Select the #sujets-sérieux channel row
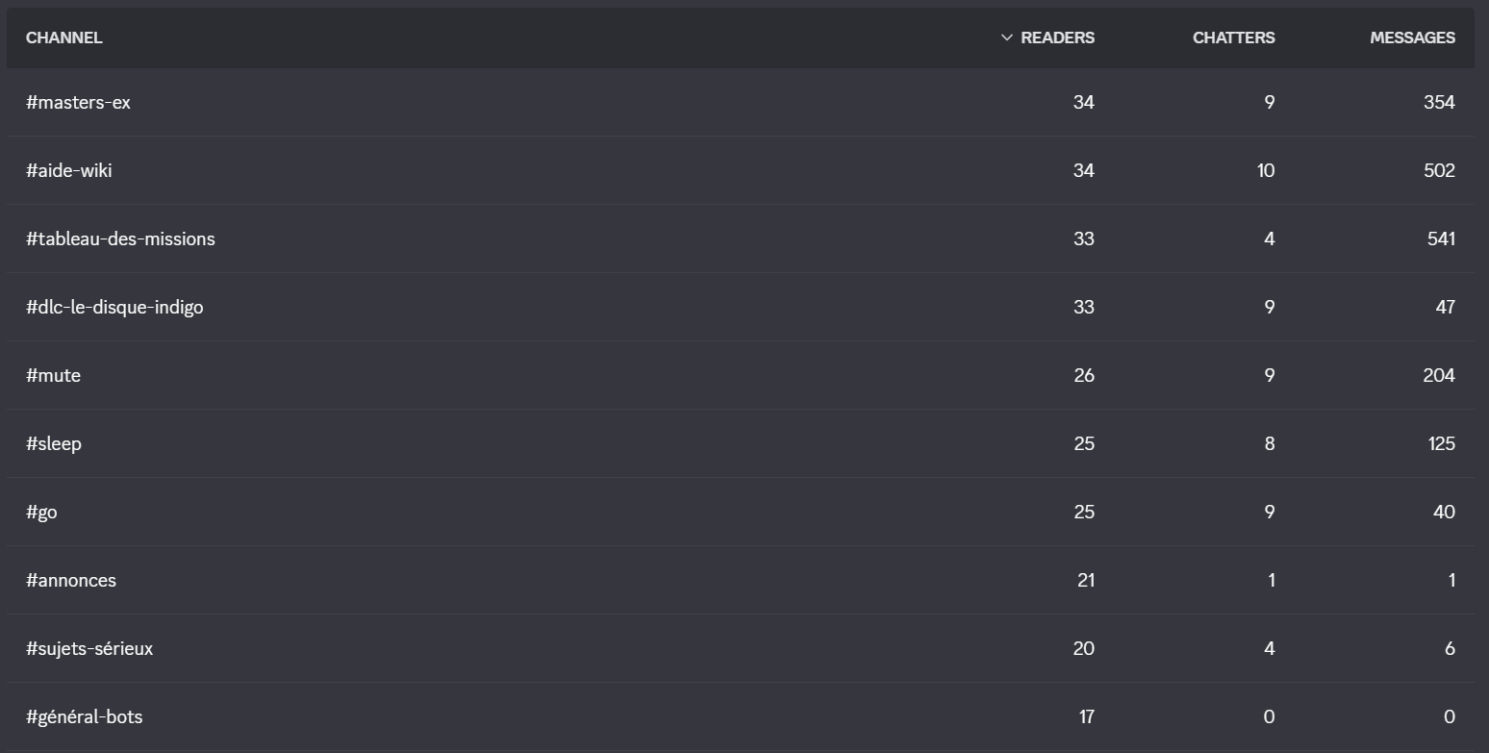The height and width of the screenshot is (753, 1489). coord(740,648)
